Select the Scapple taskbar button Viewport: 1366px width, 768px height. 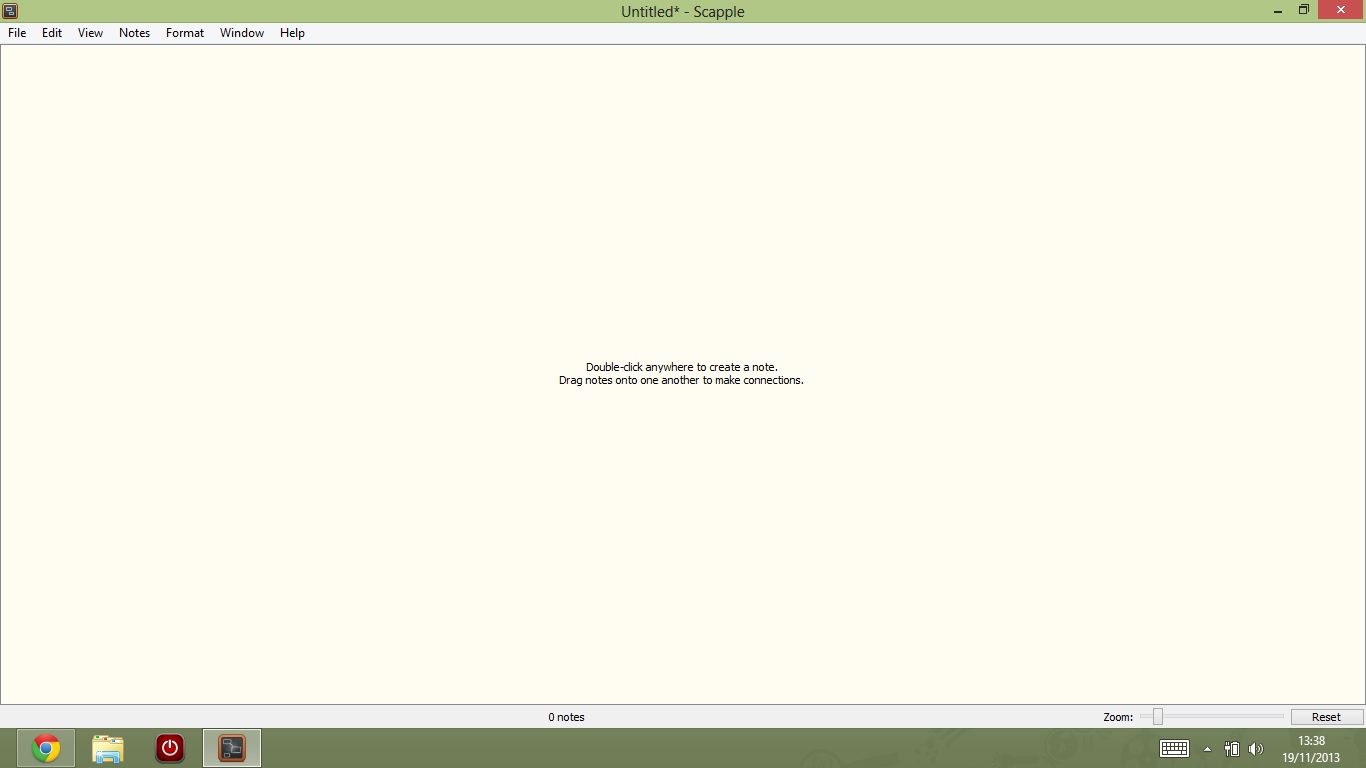click(232, 748)
